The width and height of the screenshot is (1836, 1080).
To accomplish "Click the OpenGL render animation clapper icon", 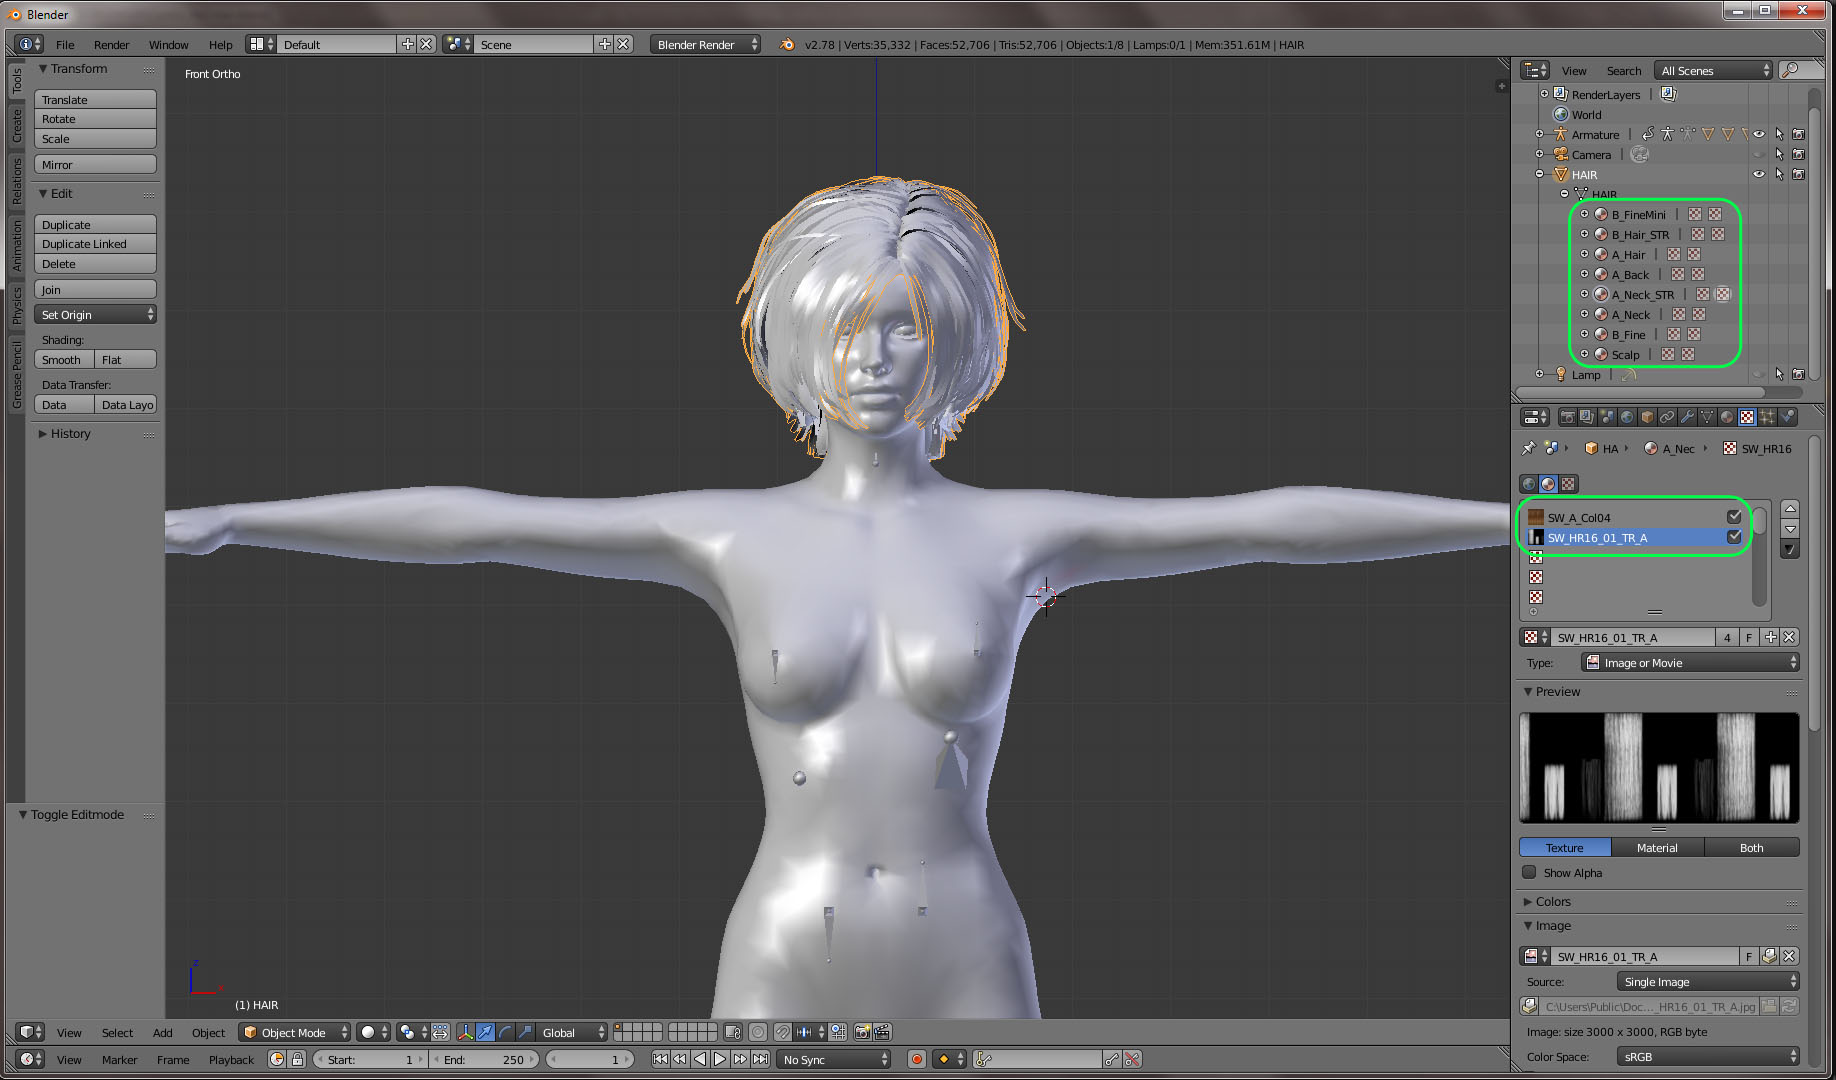I will coord(882,1032).
